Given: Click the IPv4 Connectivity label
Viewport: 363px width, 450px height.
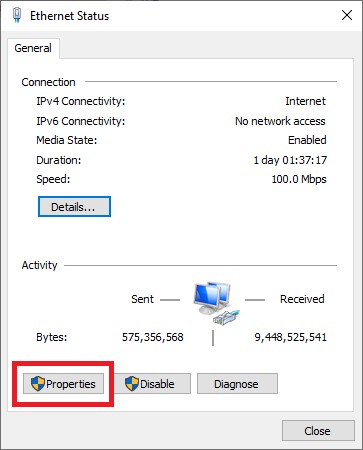Looking at the screenshot, I should click(x=81, y=101).
